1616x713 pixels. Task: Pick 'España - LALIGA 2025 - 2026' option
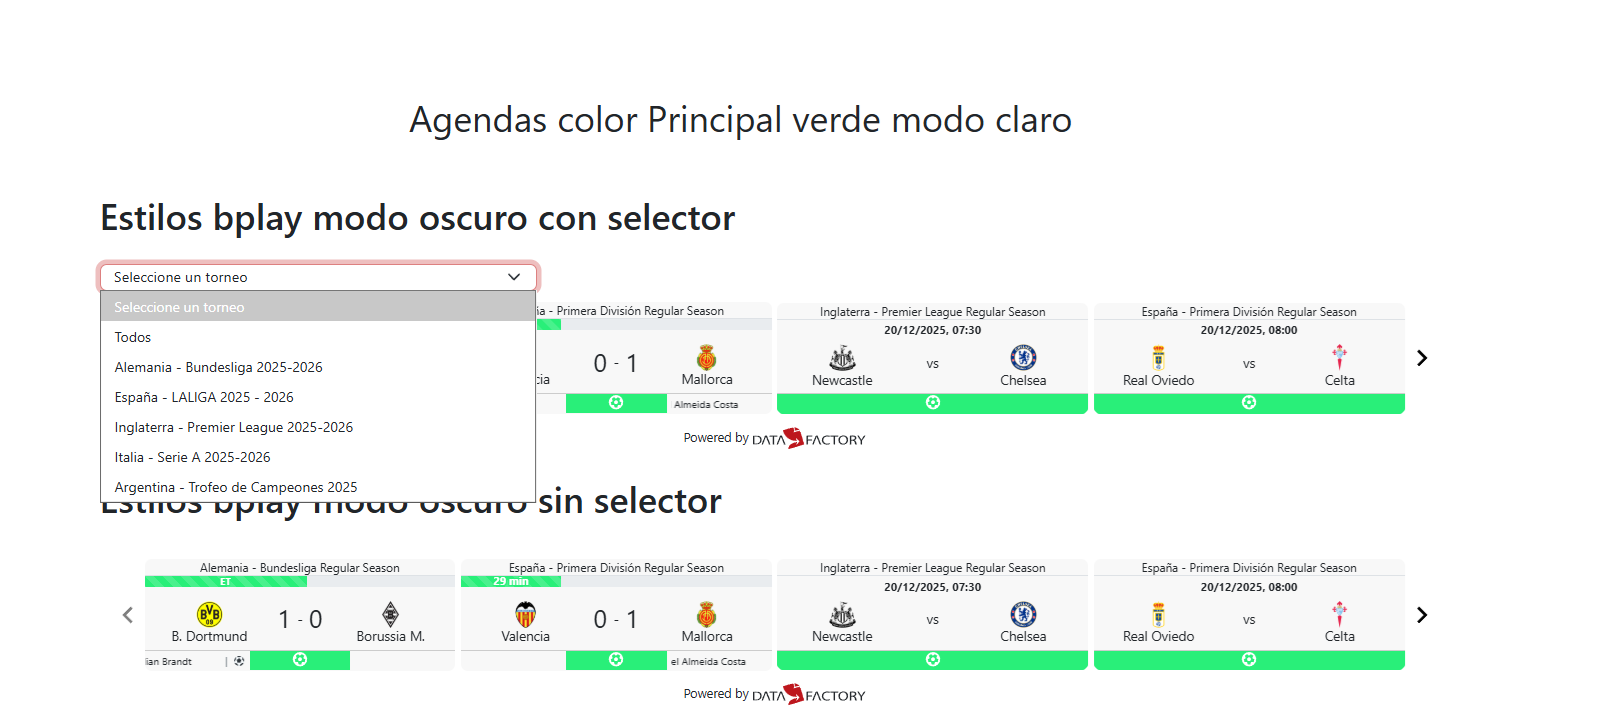pos(204,397)
